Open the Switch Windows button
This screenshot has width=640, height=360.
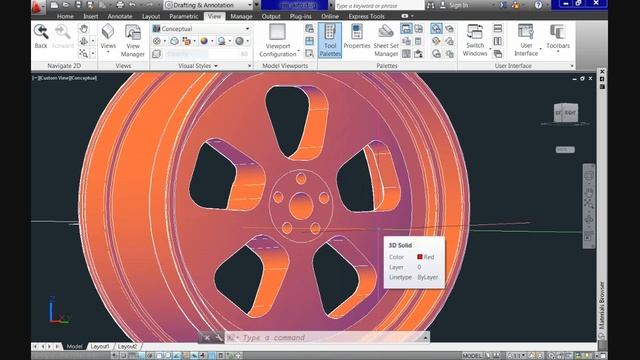[475, 40]
